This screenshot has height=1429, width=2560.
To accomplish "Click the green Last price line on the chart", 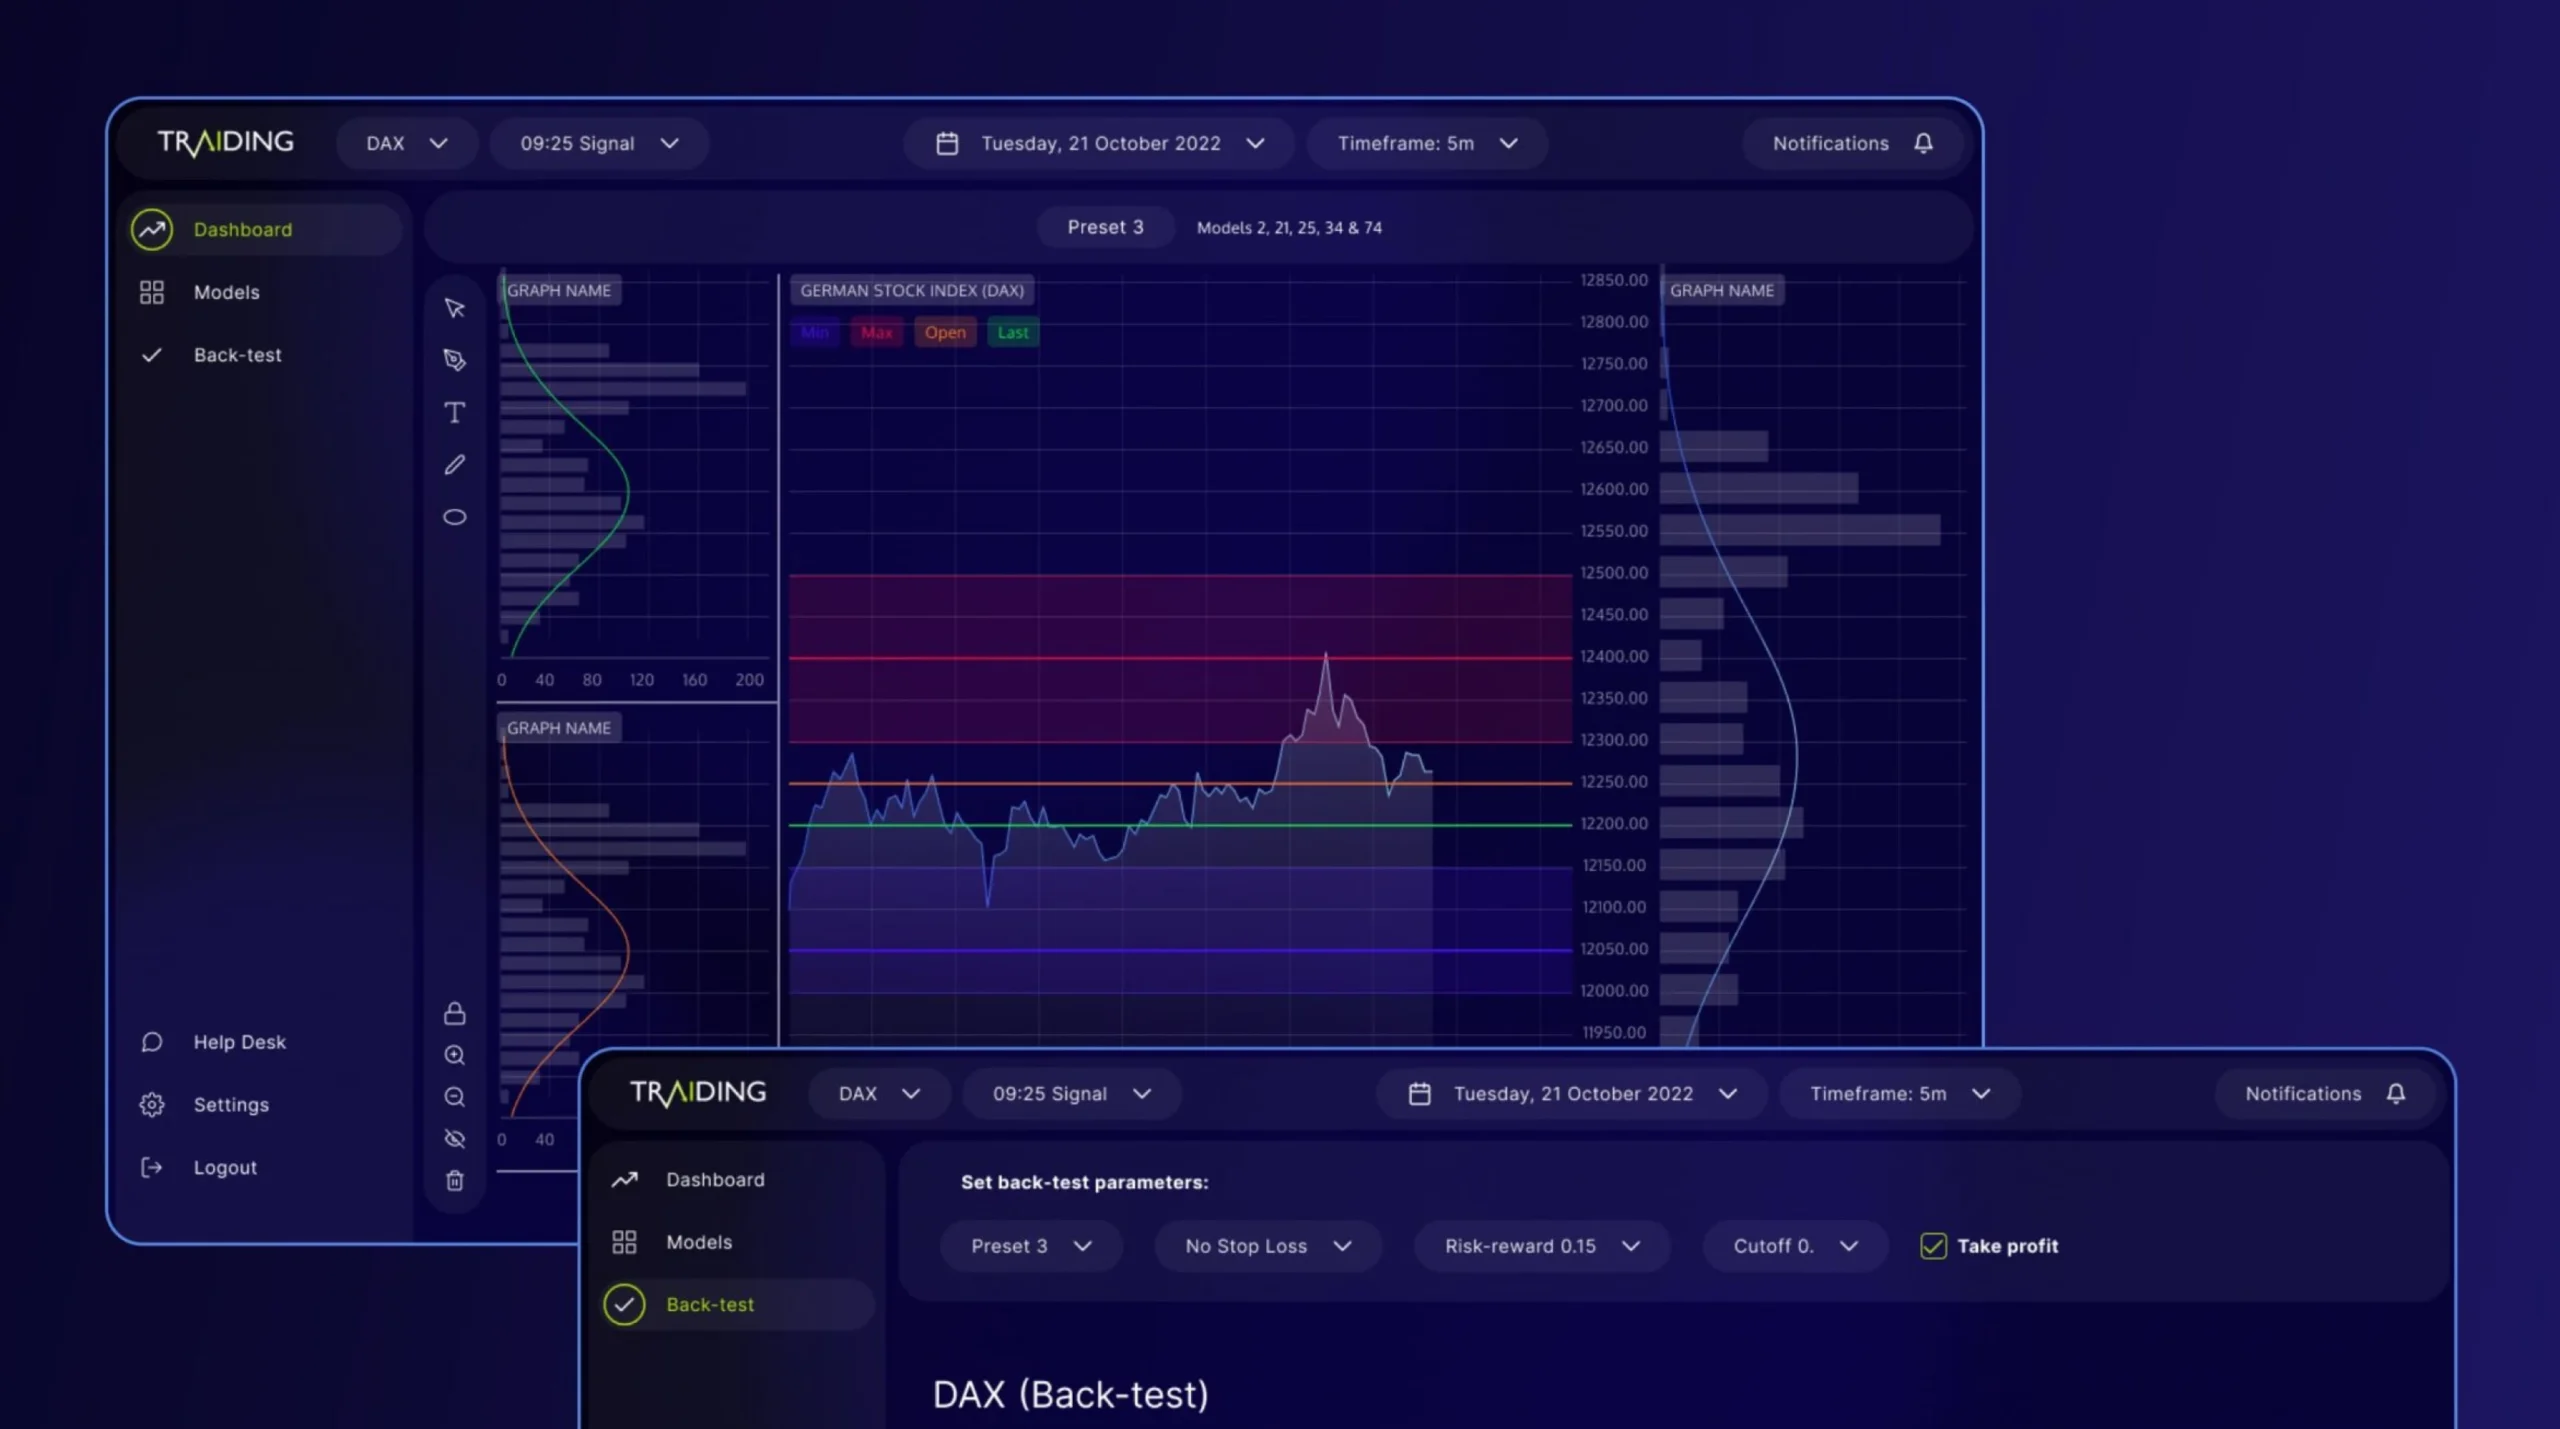I will (1180, 825).
